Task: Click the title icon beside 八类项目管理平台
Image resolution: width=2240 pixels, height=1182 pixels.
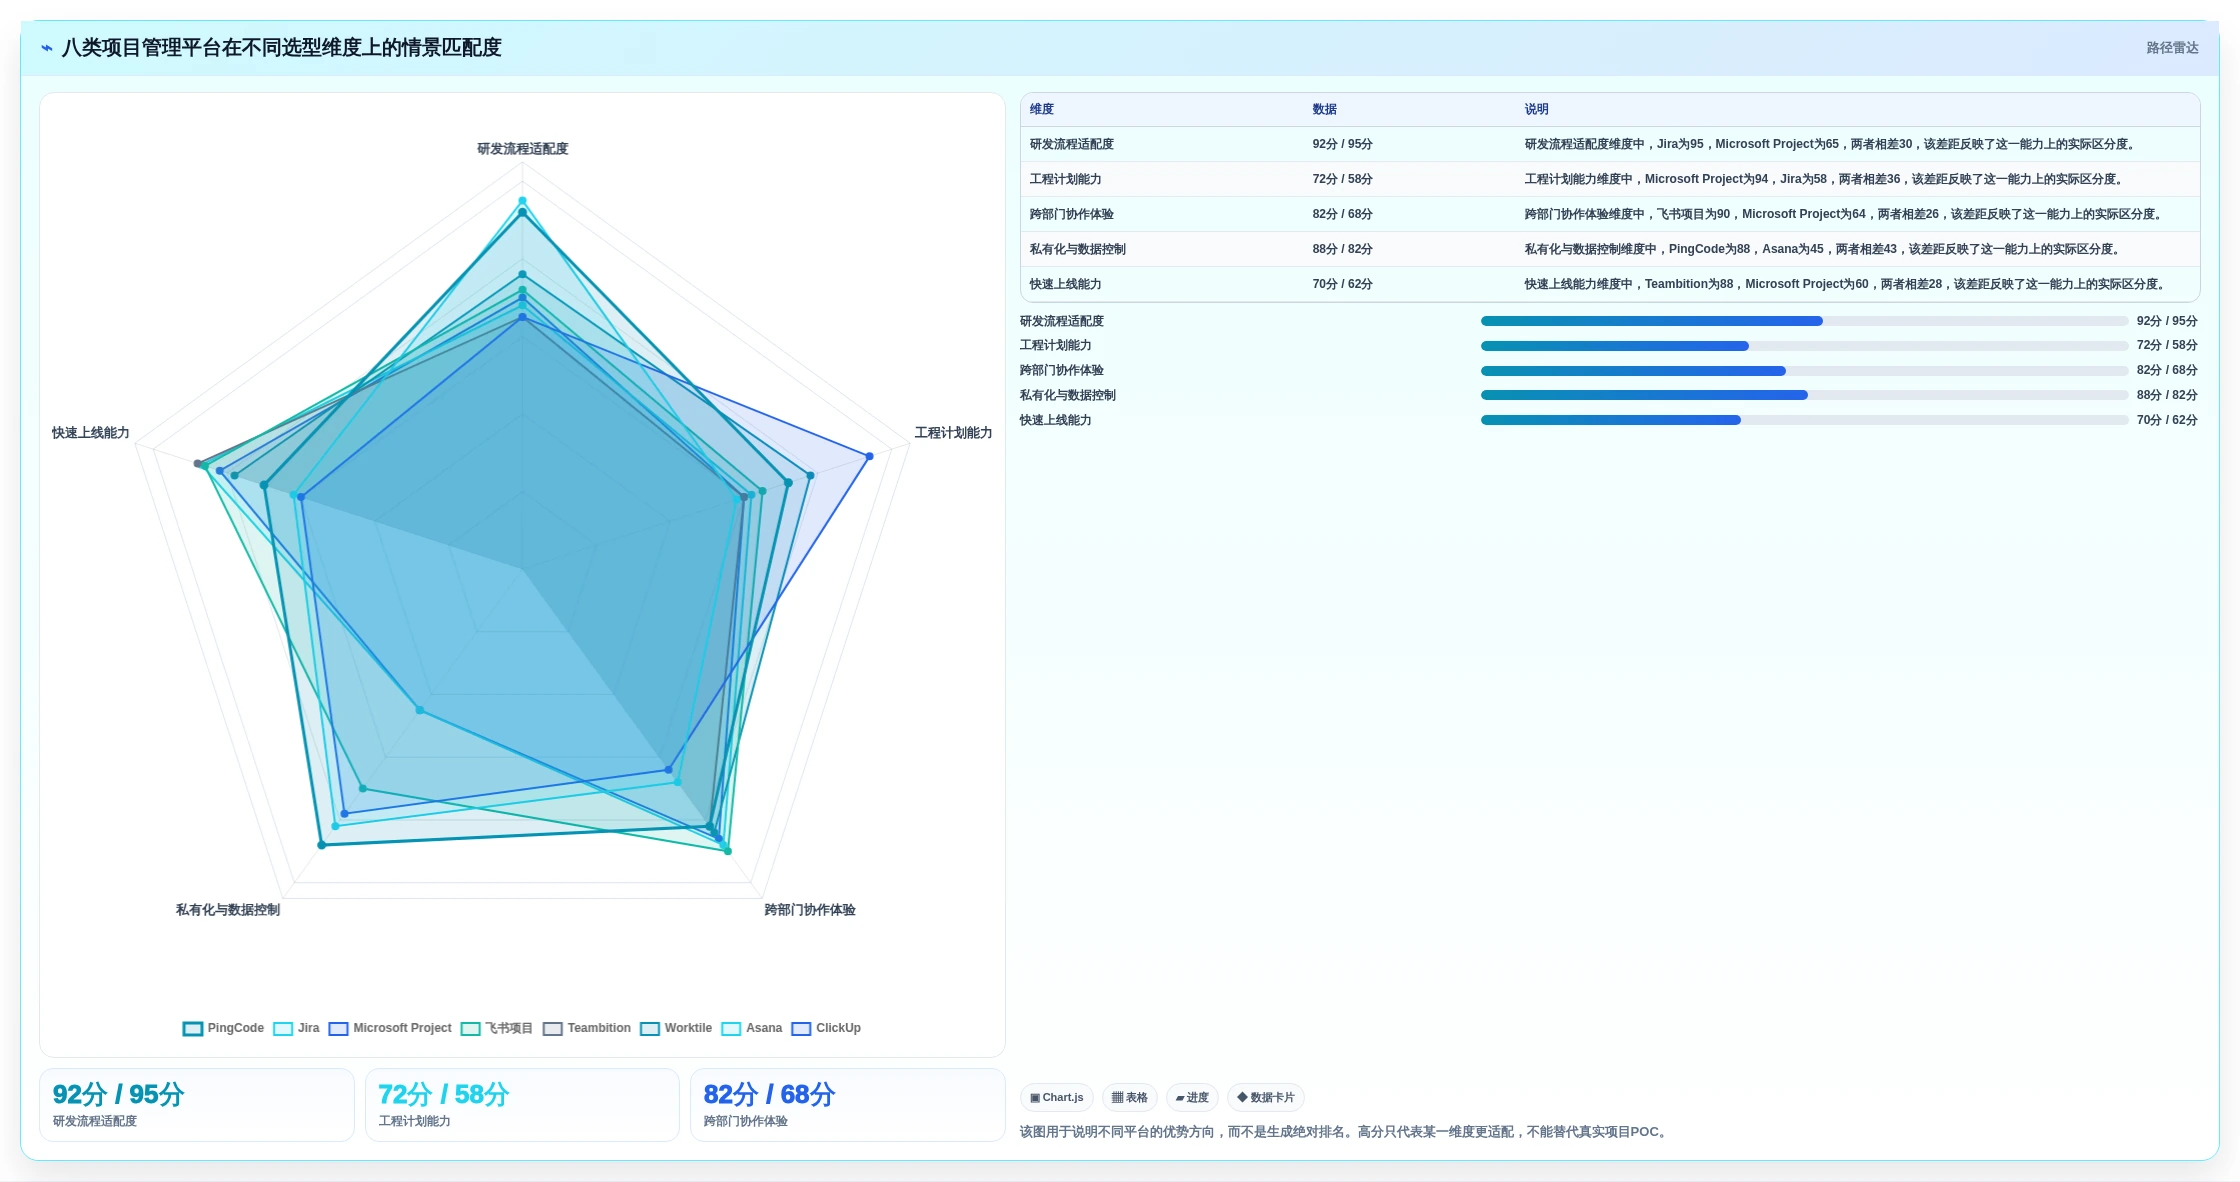Action: tap(47, 48)
